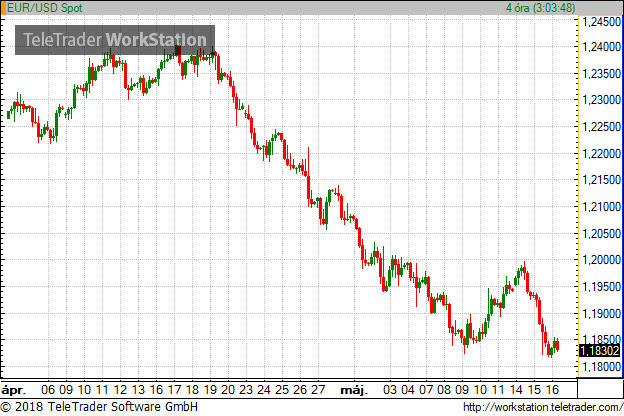
Task: Click the 1,22000 price axis label
Action: point(601,154)
